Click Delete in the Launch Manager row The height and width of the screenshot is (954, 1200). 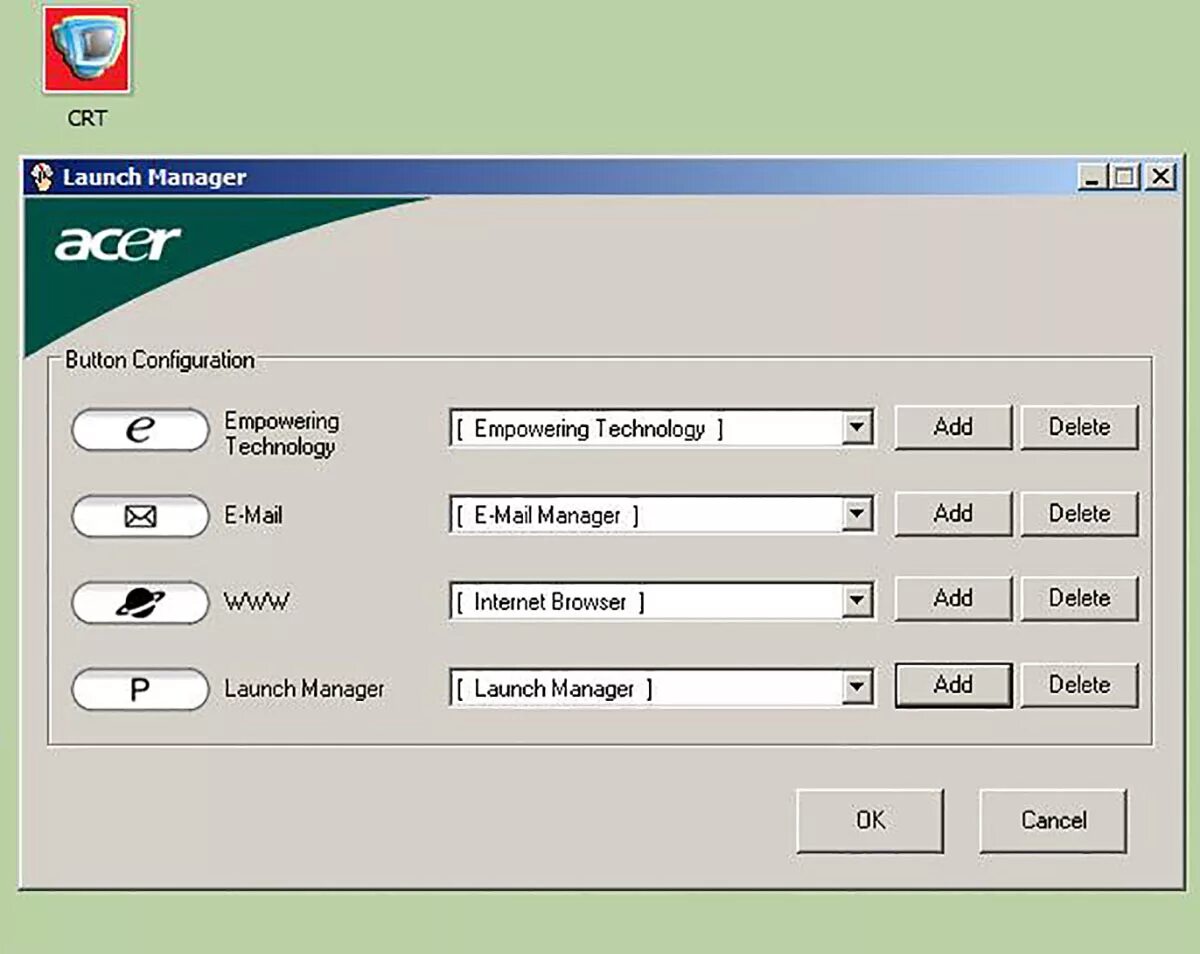1079,685
